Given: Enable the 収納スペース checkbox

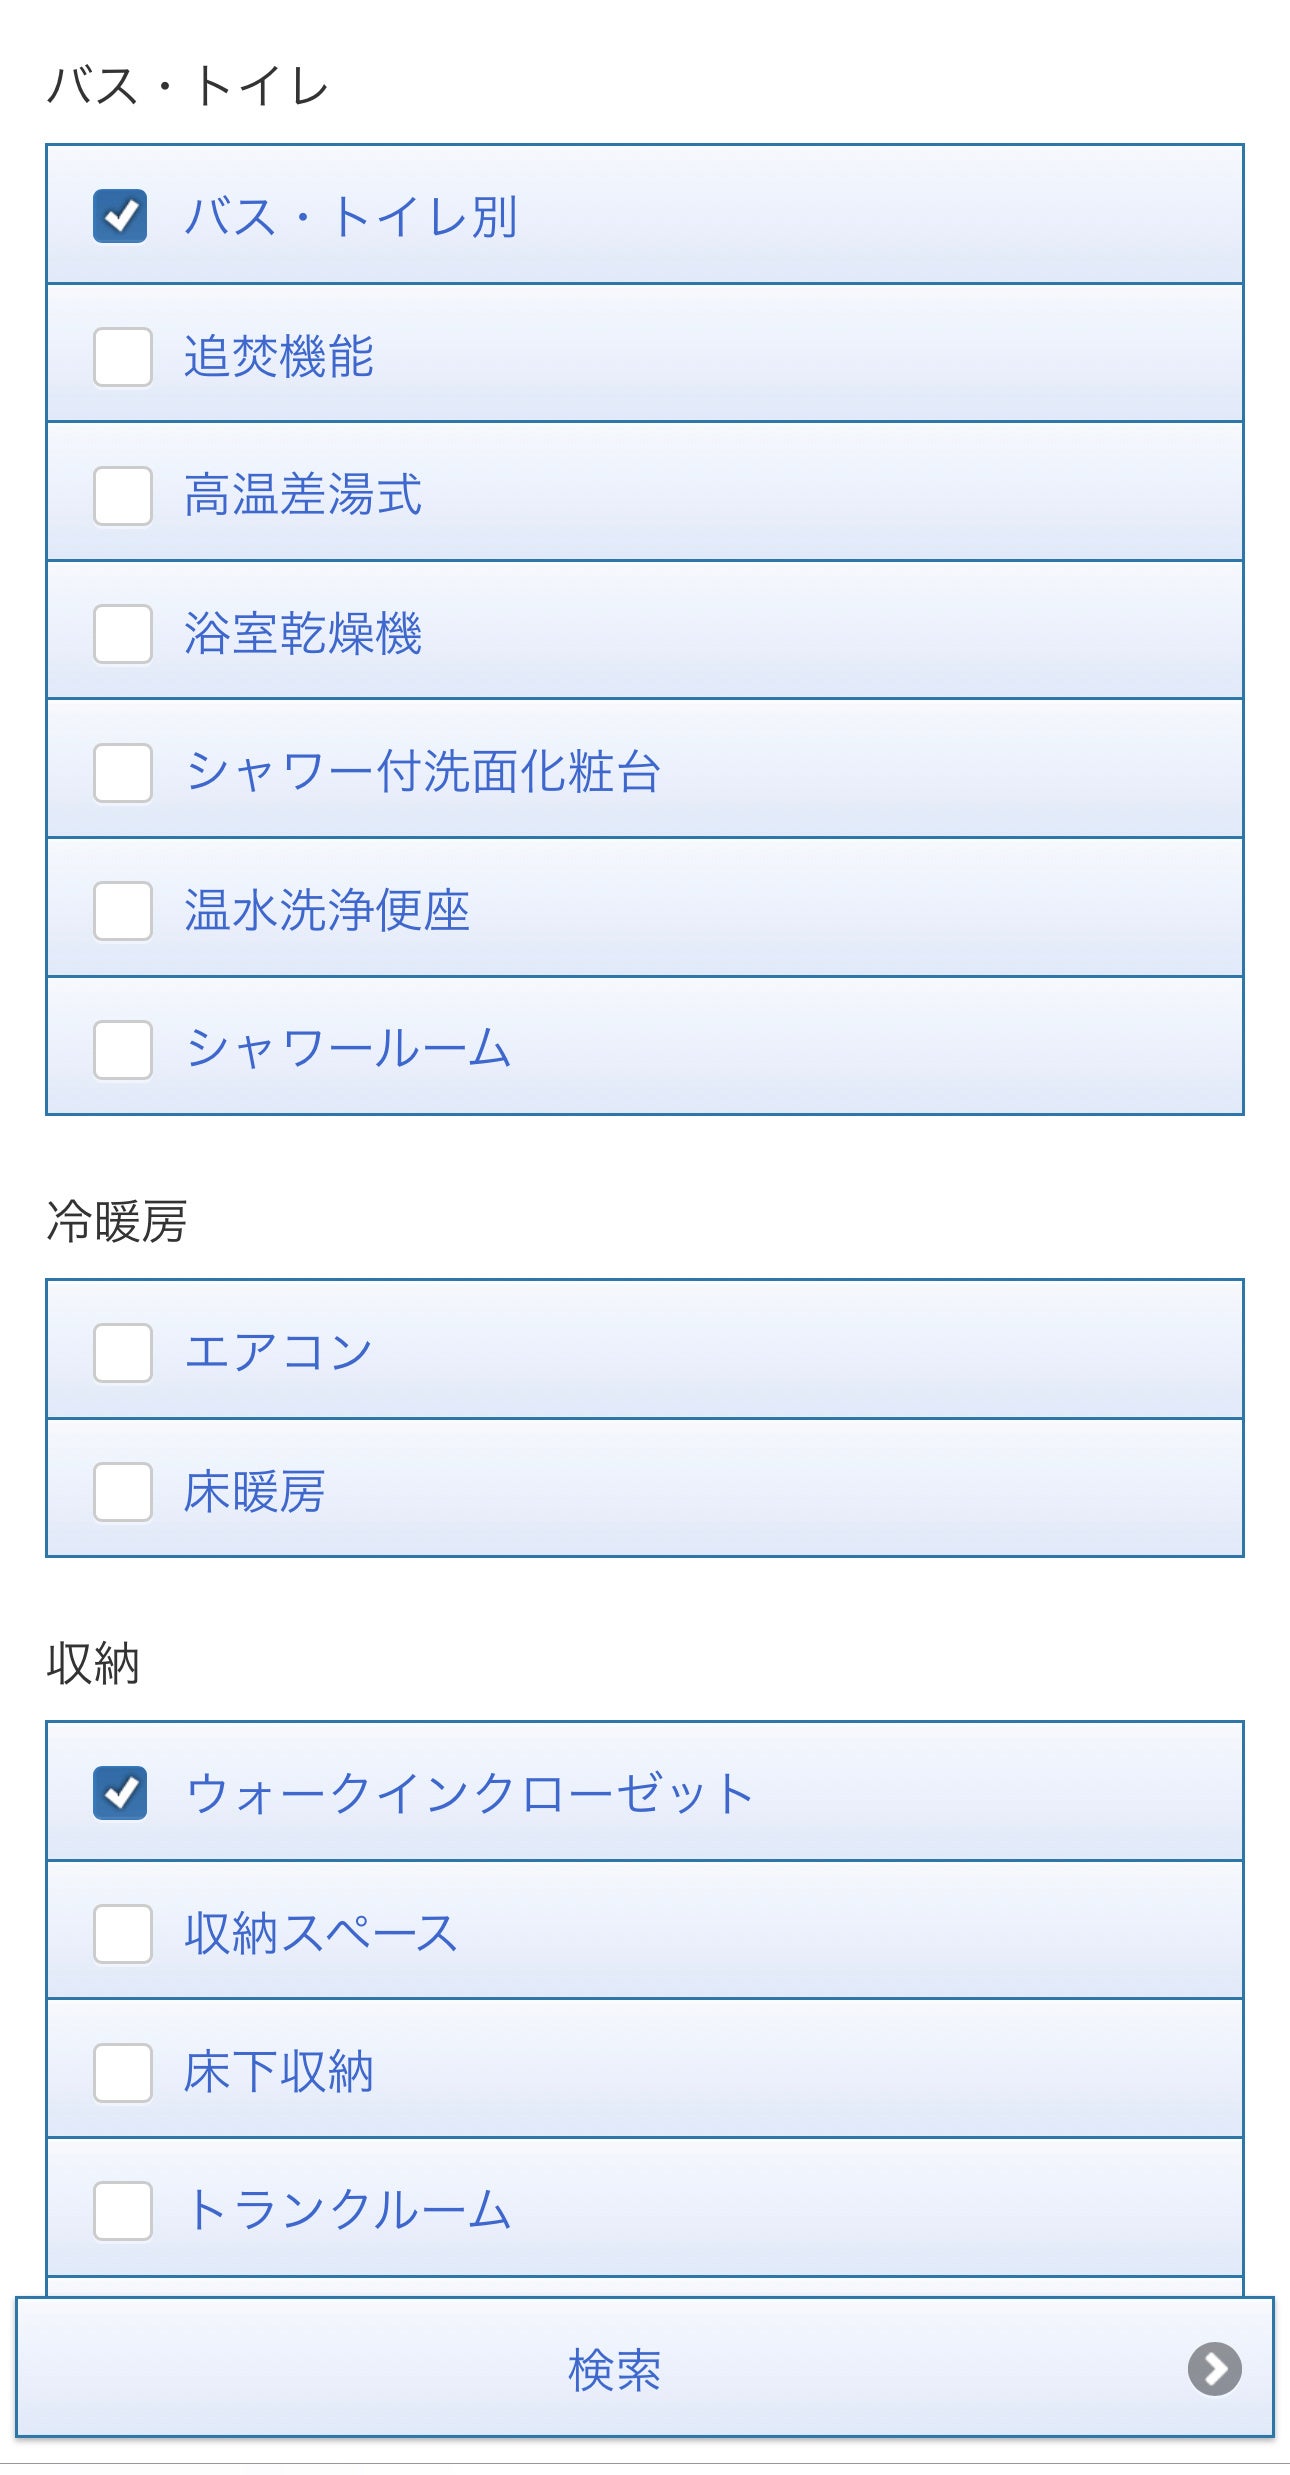Looking at the screenshot, I should pos(122,1933).
